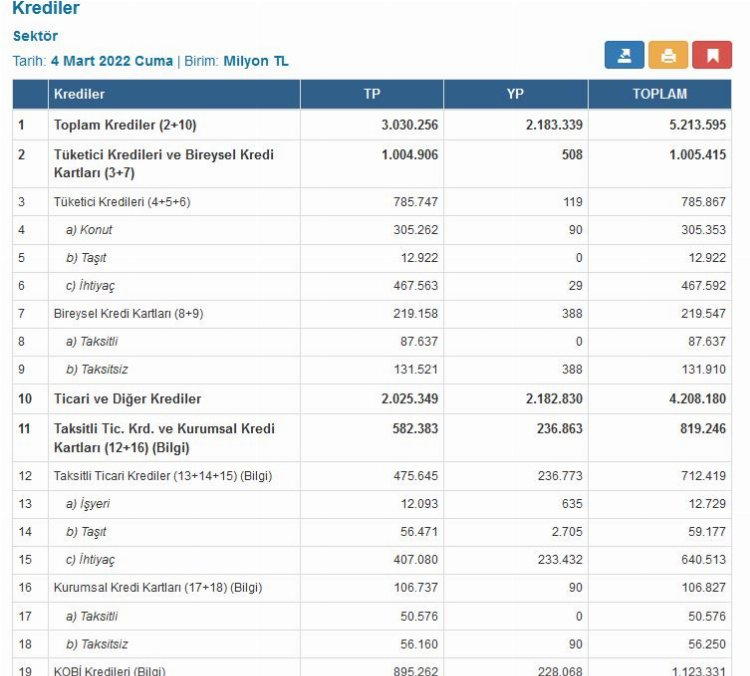Click the Milyon TL unit text
The image size is (750, 676).
tap(256, 61)
